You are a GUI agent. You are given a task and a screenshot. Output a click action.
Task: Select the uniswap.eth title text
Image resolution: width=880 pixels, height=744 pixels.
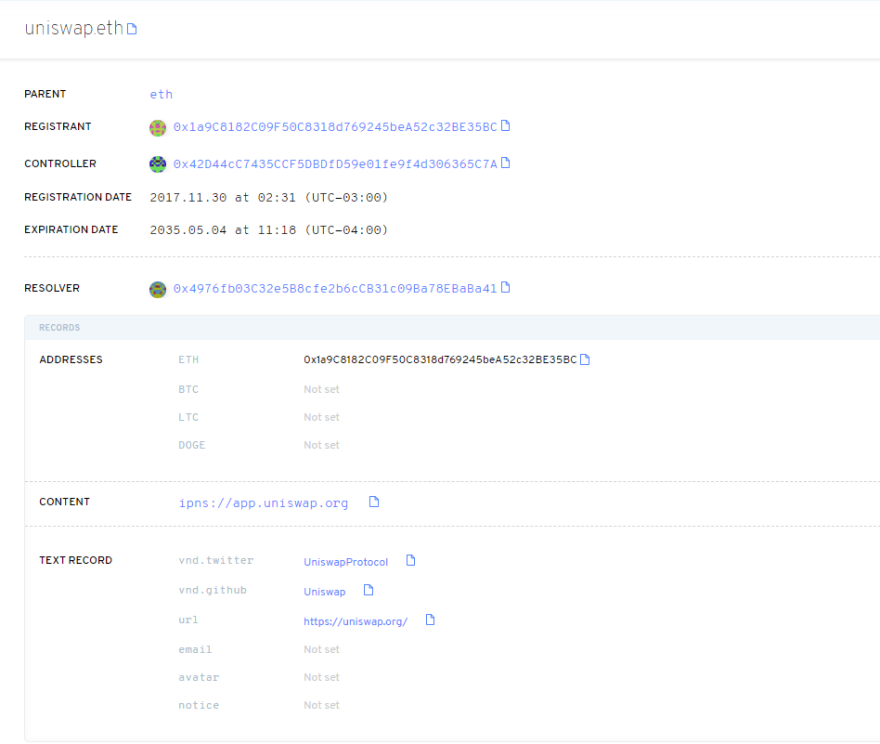pyautogui.click(x=74, y=28)
